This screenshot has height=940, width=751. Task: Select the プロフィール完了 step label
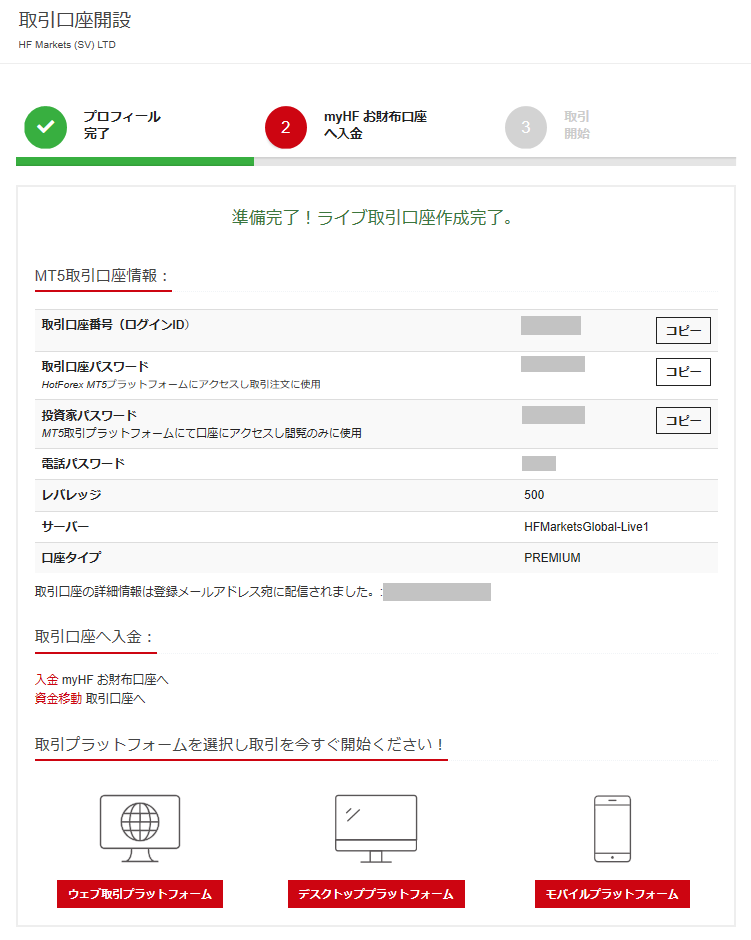click(121, 125)
